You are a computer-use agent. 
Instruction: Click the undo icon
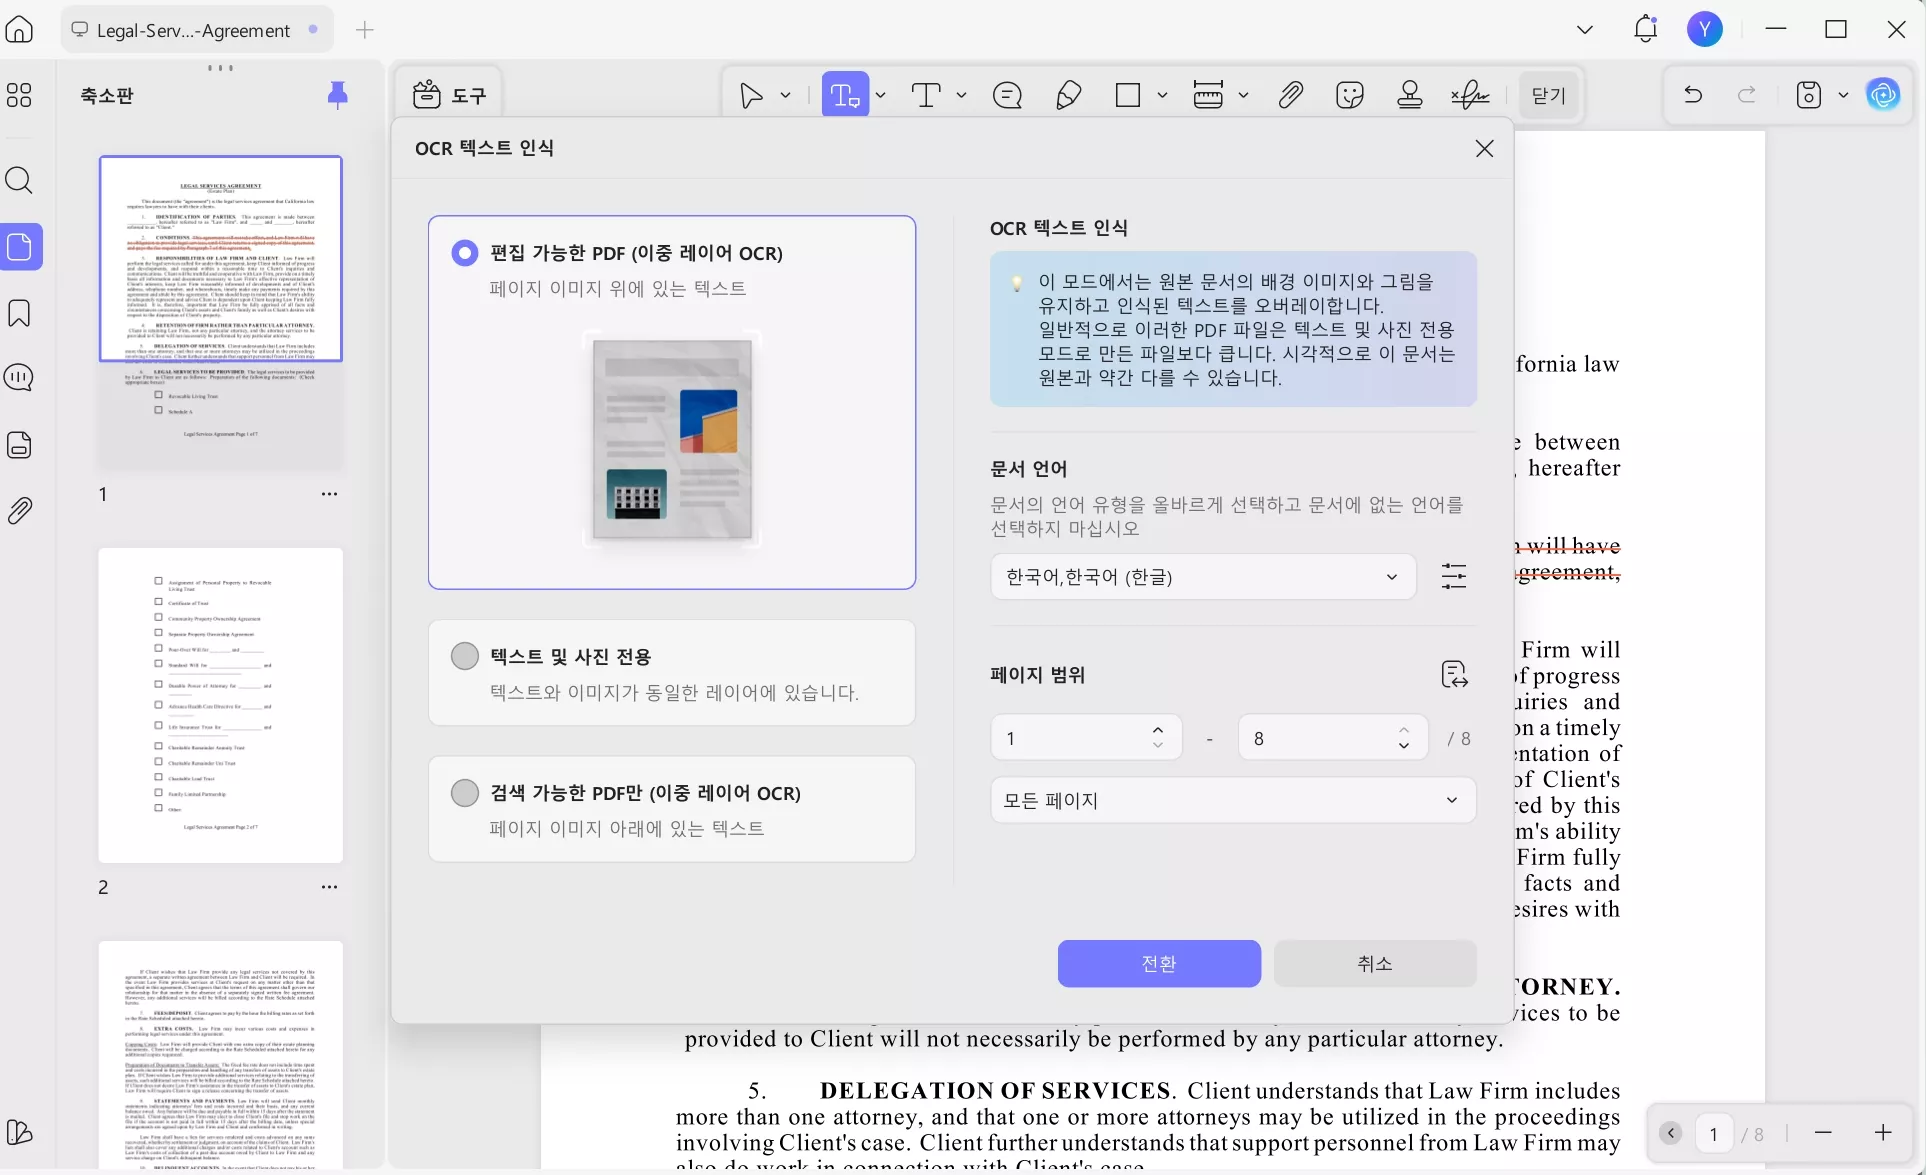1692,94
